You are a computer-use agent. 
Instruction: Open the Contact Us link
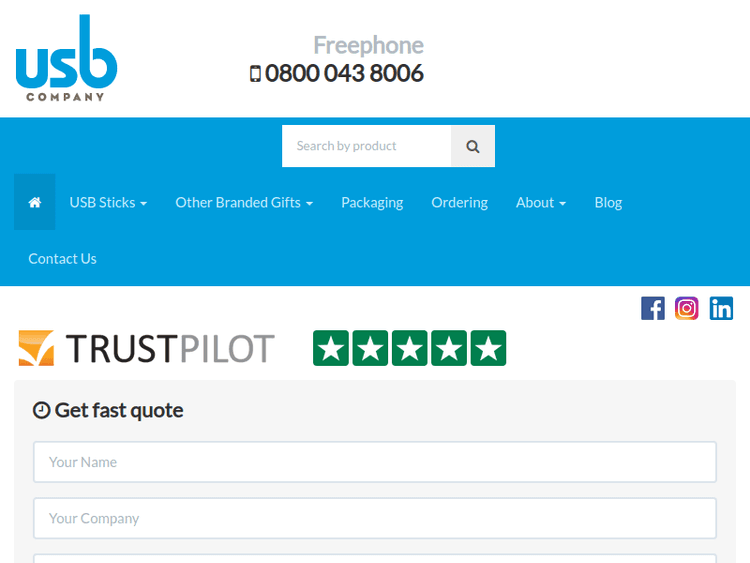coord(62,258)
